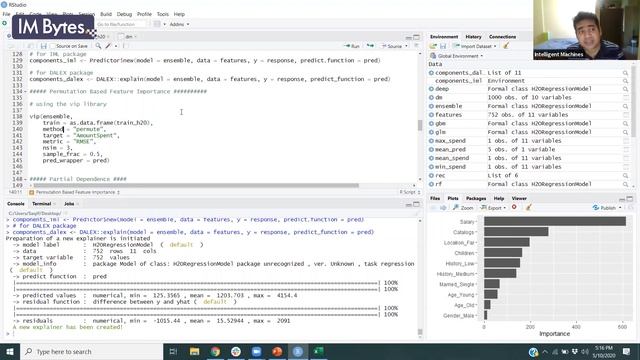
Task: Expand the features data frame entry
Action: click(x=431, y=115)
